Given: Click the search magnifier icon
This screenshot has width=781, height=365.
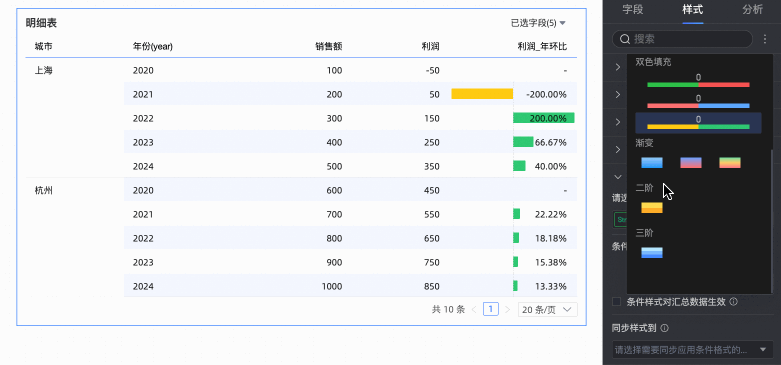Looking at the screenshot, I should [624, 39].
